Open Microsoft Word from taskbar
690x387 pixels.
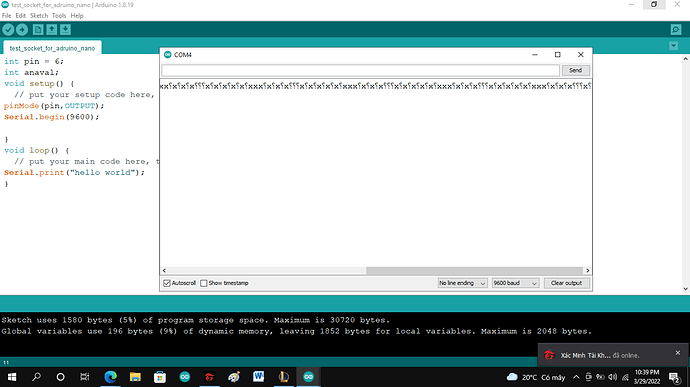coord(258,377)
